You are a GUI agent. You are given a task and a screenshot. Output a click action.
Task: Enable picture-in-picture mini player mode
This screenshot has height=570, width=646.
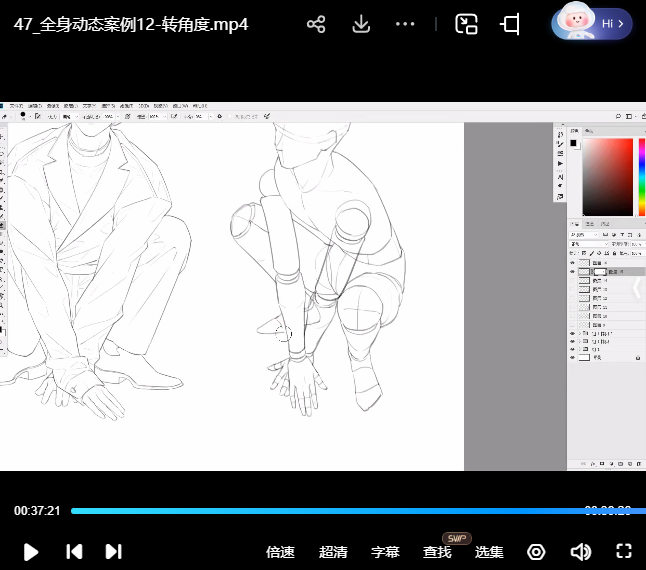click(x=466, y=25)
